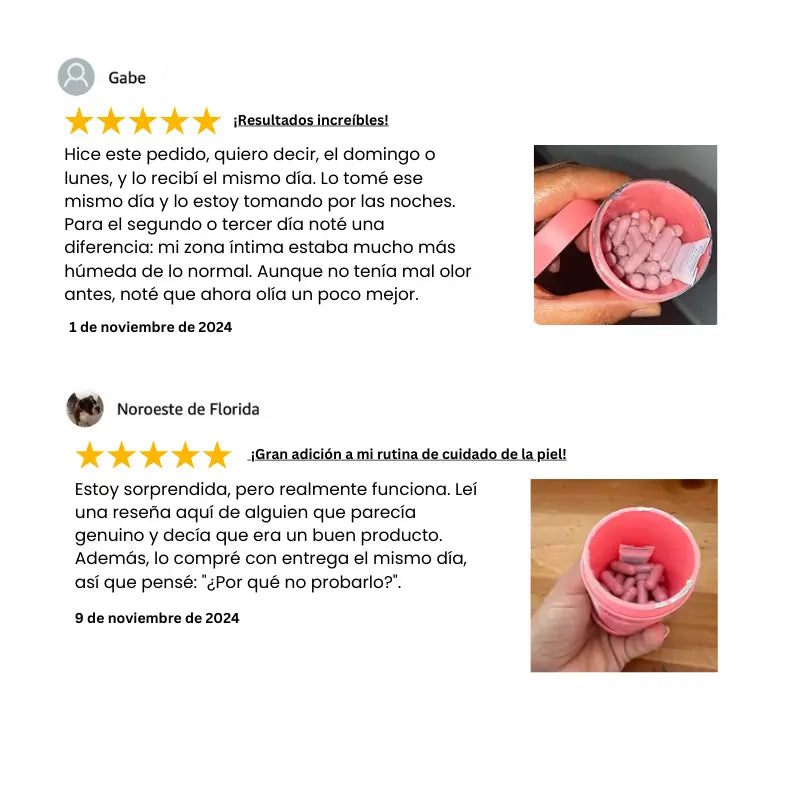Viewport: 810px width, 810px height.
Task: Click the date 9 de noviembre de 2024
Action: tap(157, 618)
